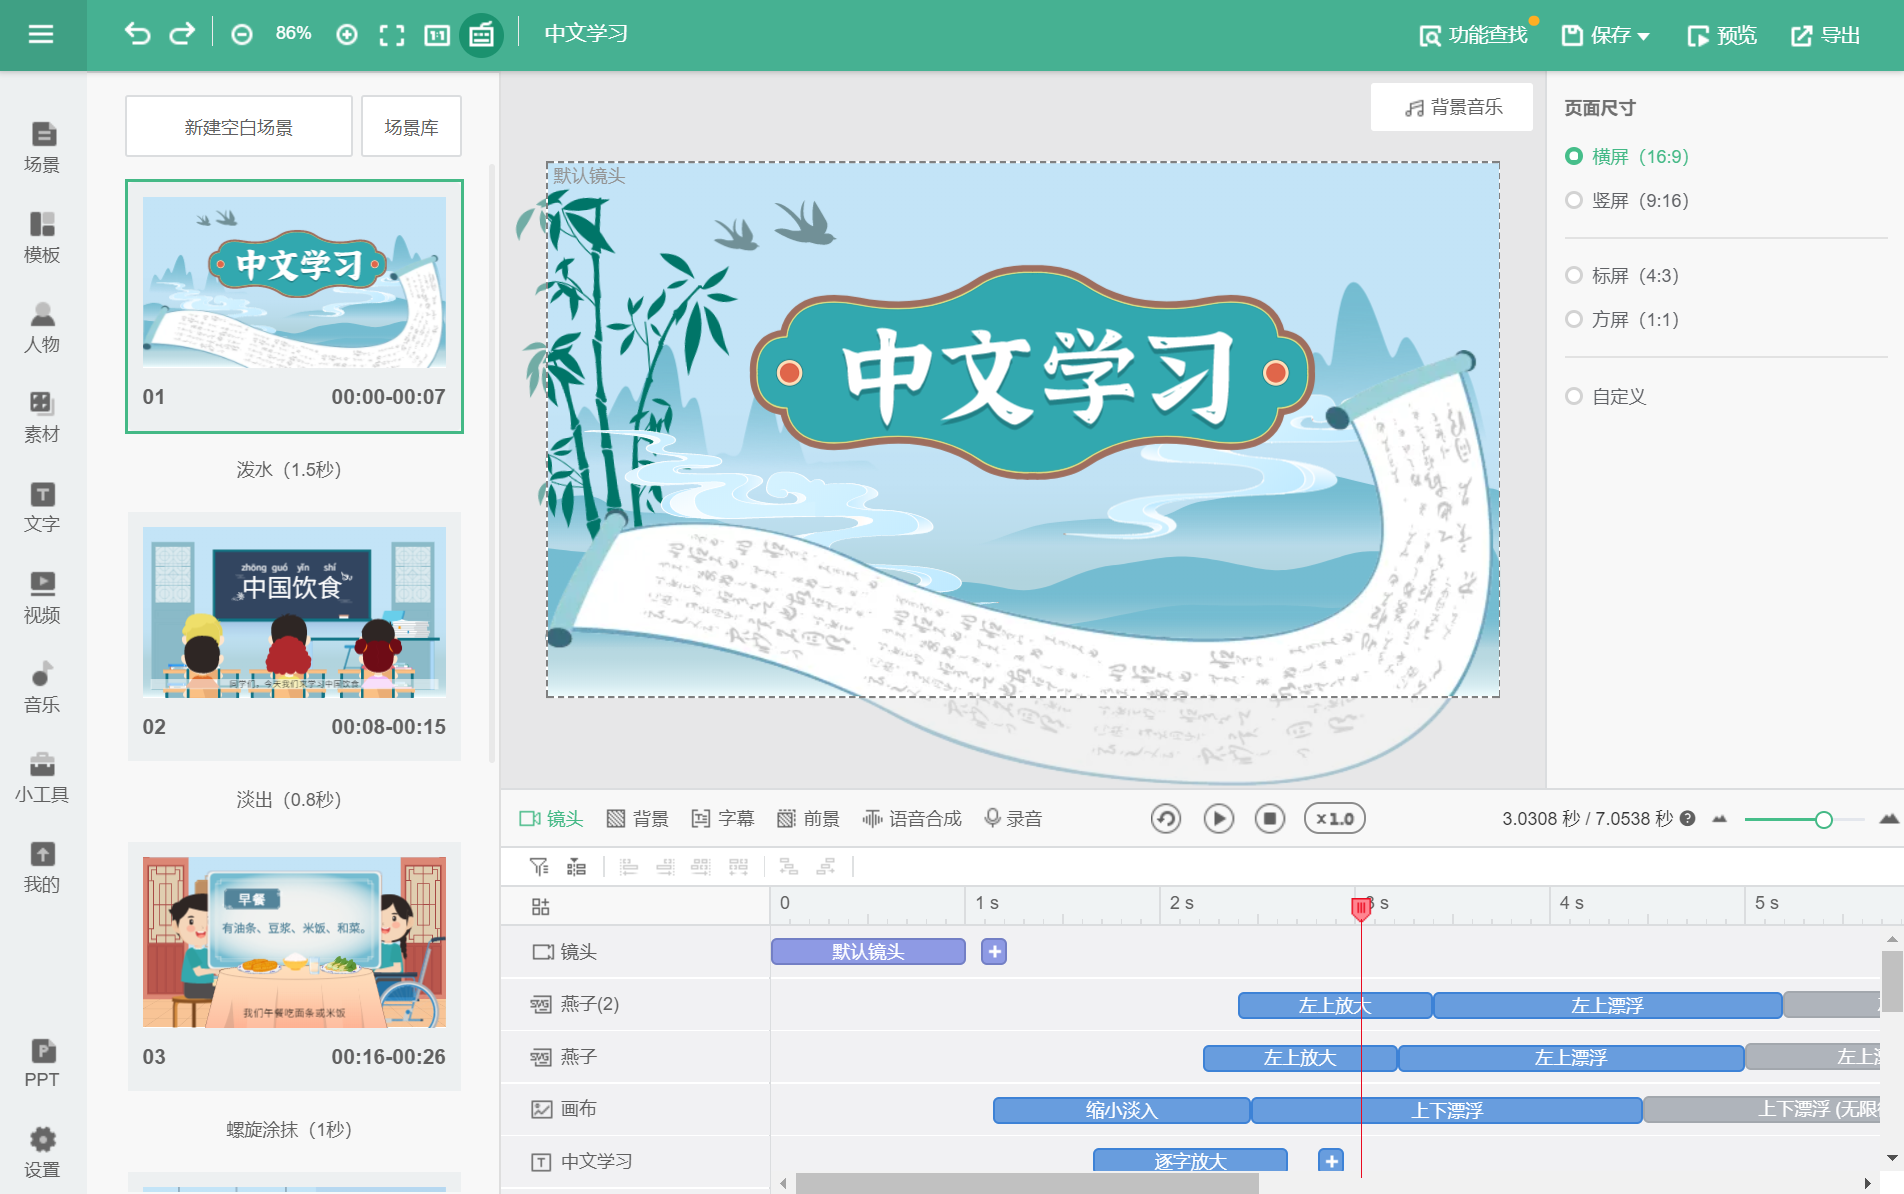Select 竖屏 (9:16) page size
The image size is (1904, 1194).
click(x=1627, y=201)
